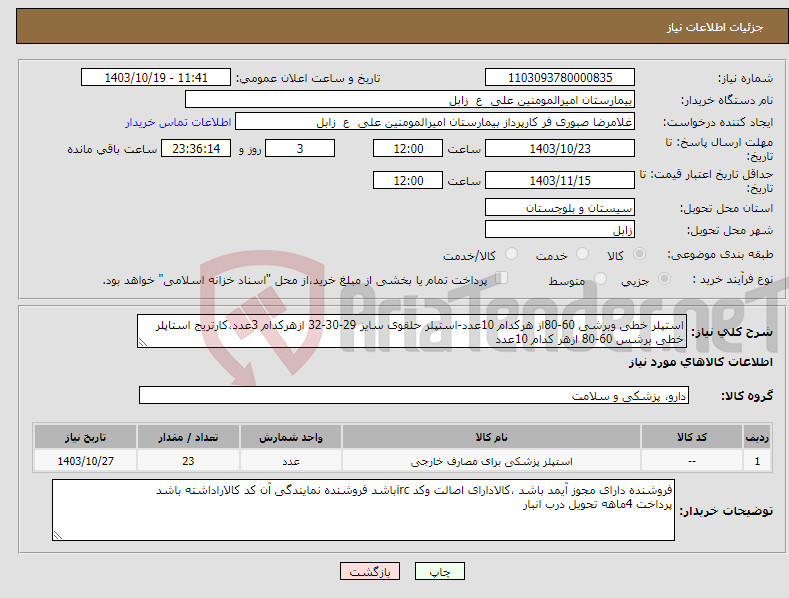Click the price validity time field 12:00

click(x=408, y=180)
